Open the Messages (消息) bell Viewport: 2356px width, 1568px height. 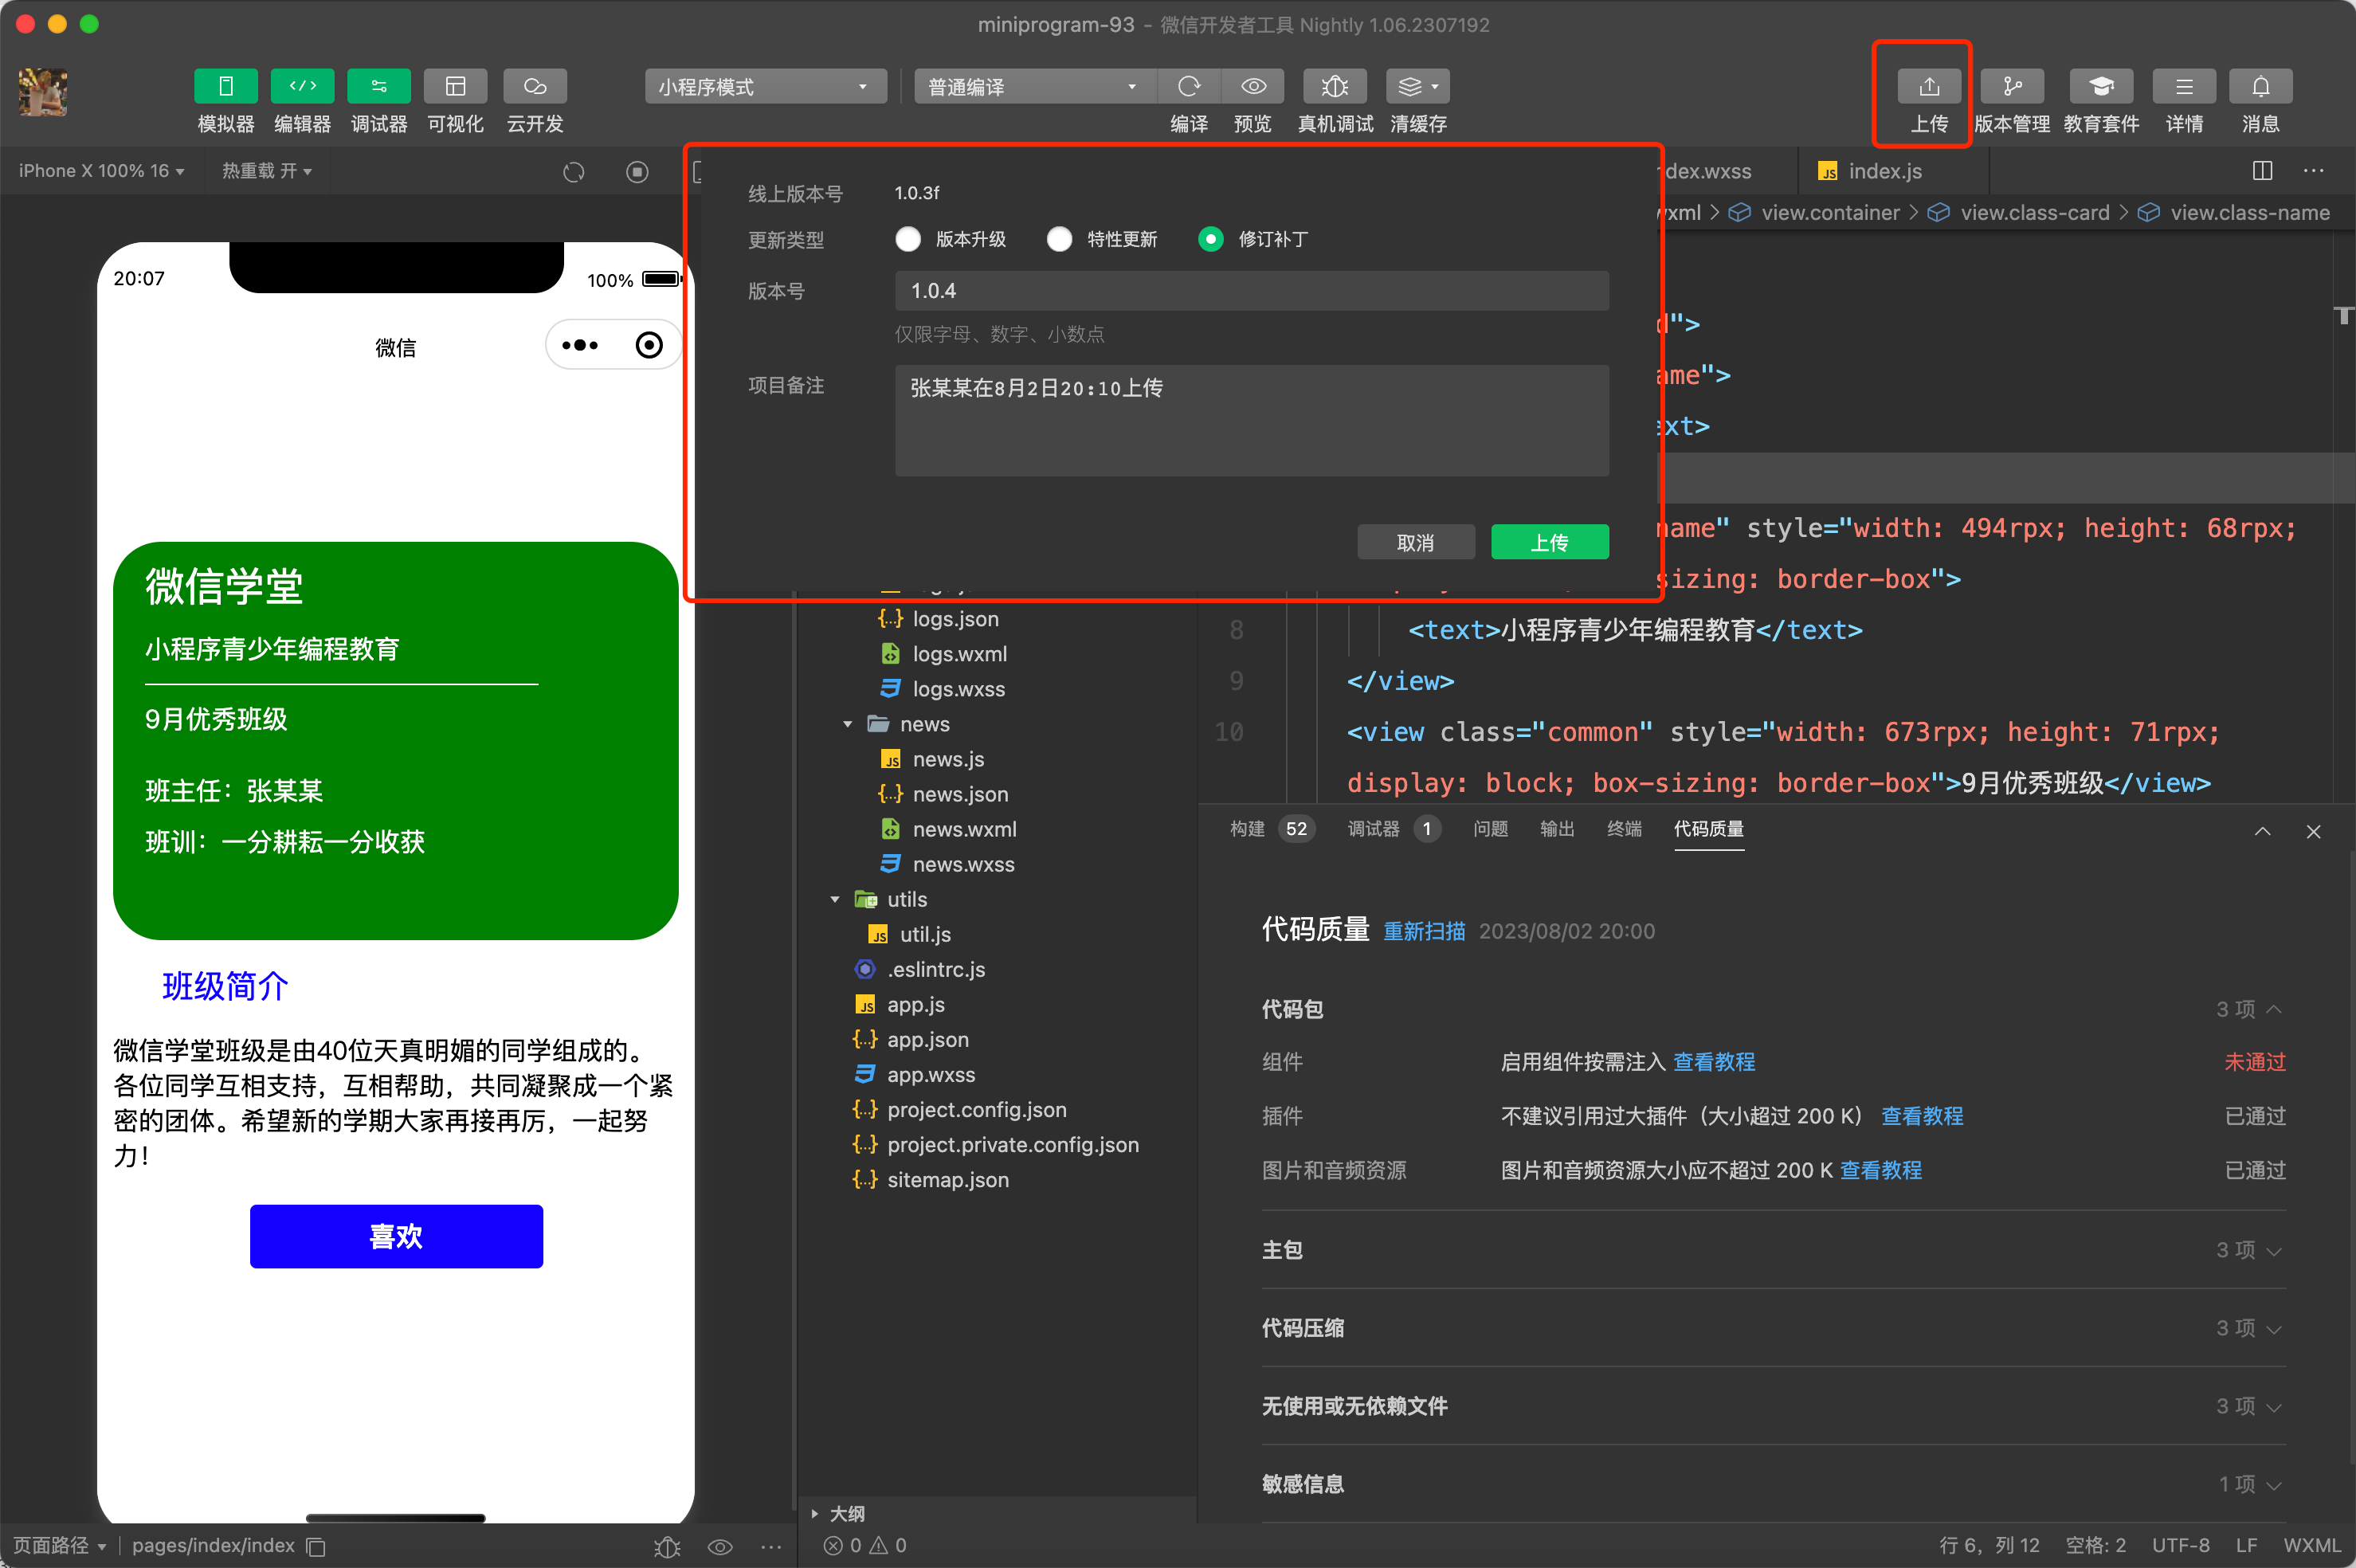coord(2260,86)
